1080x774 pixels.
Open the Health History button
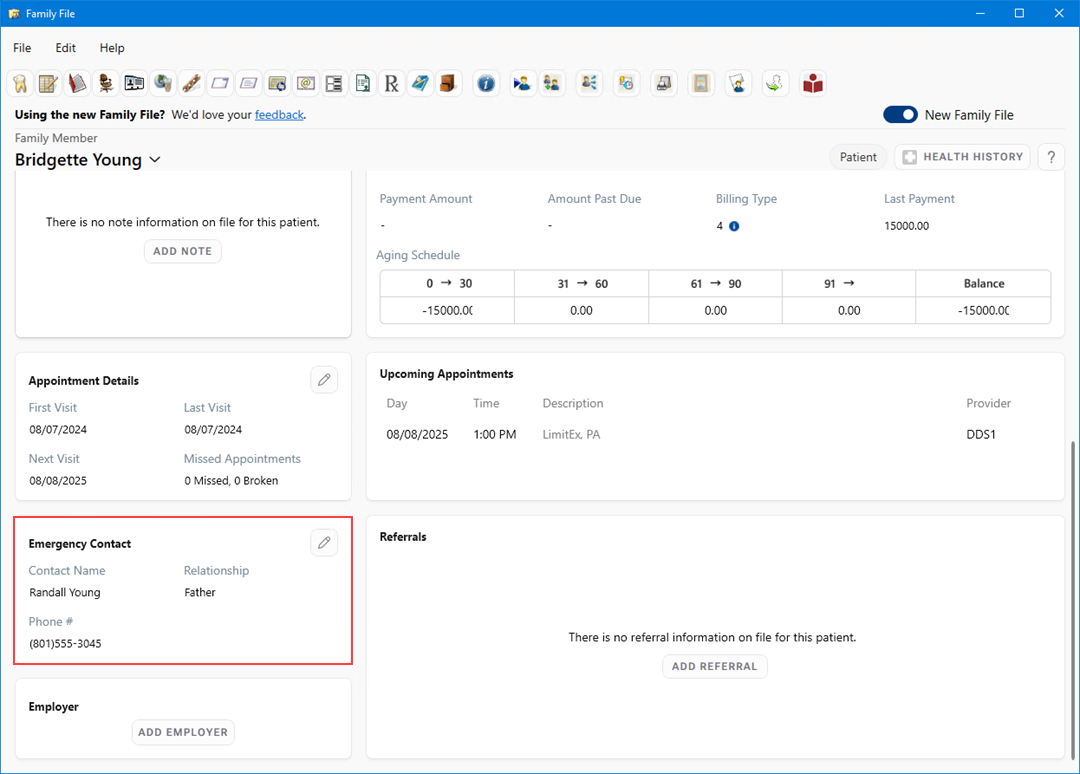pyautogui.click(x=962, y=157)
